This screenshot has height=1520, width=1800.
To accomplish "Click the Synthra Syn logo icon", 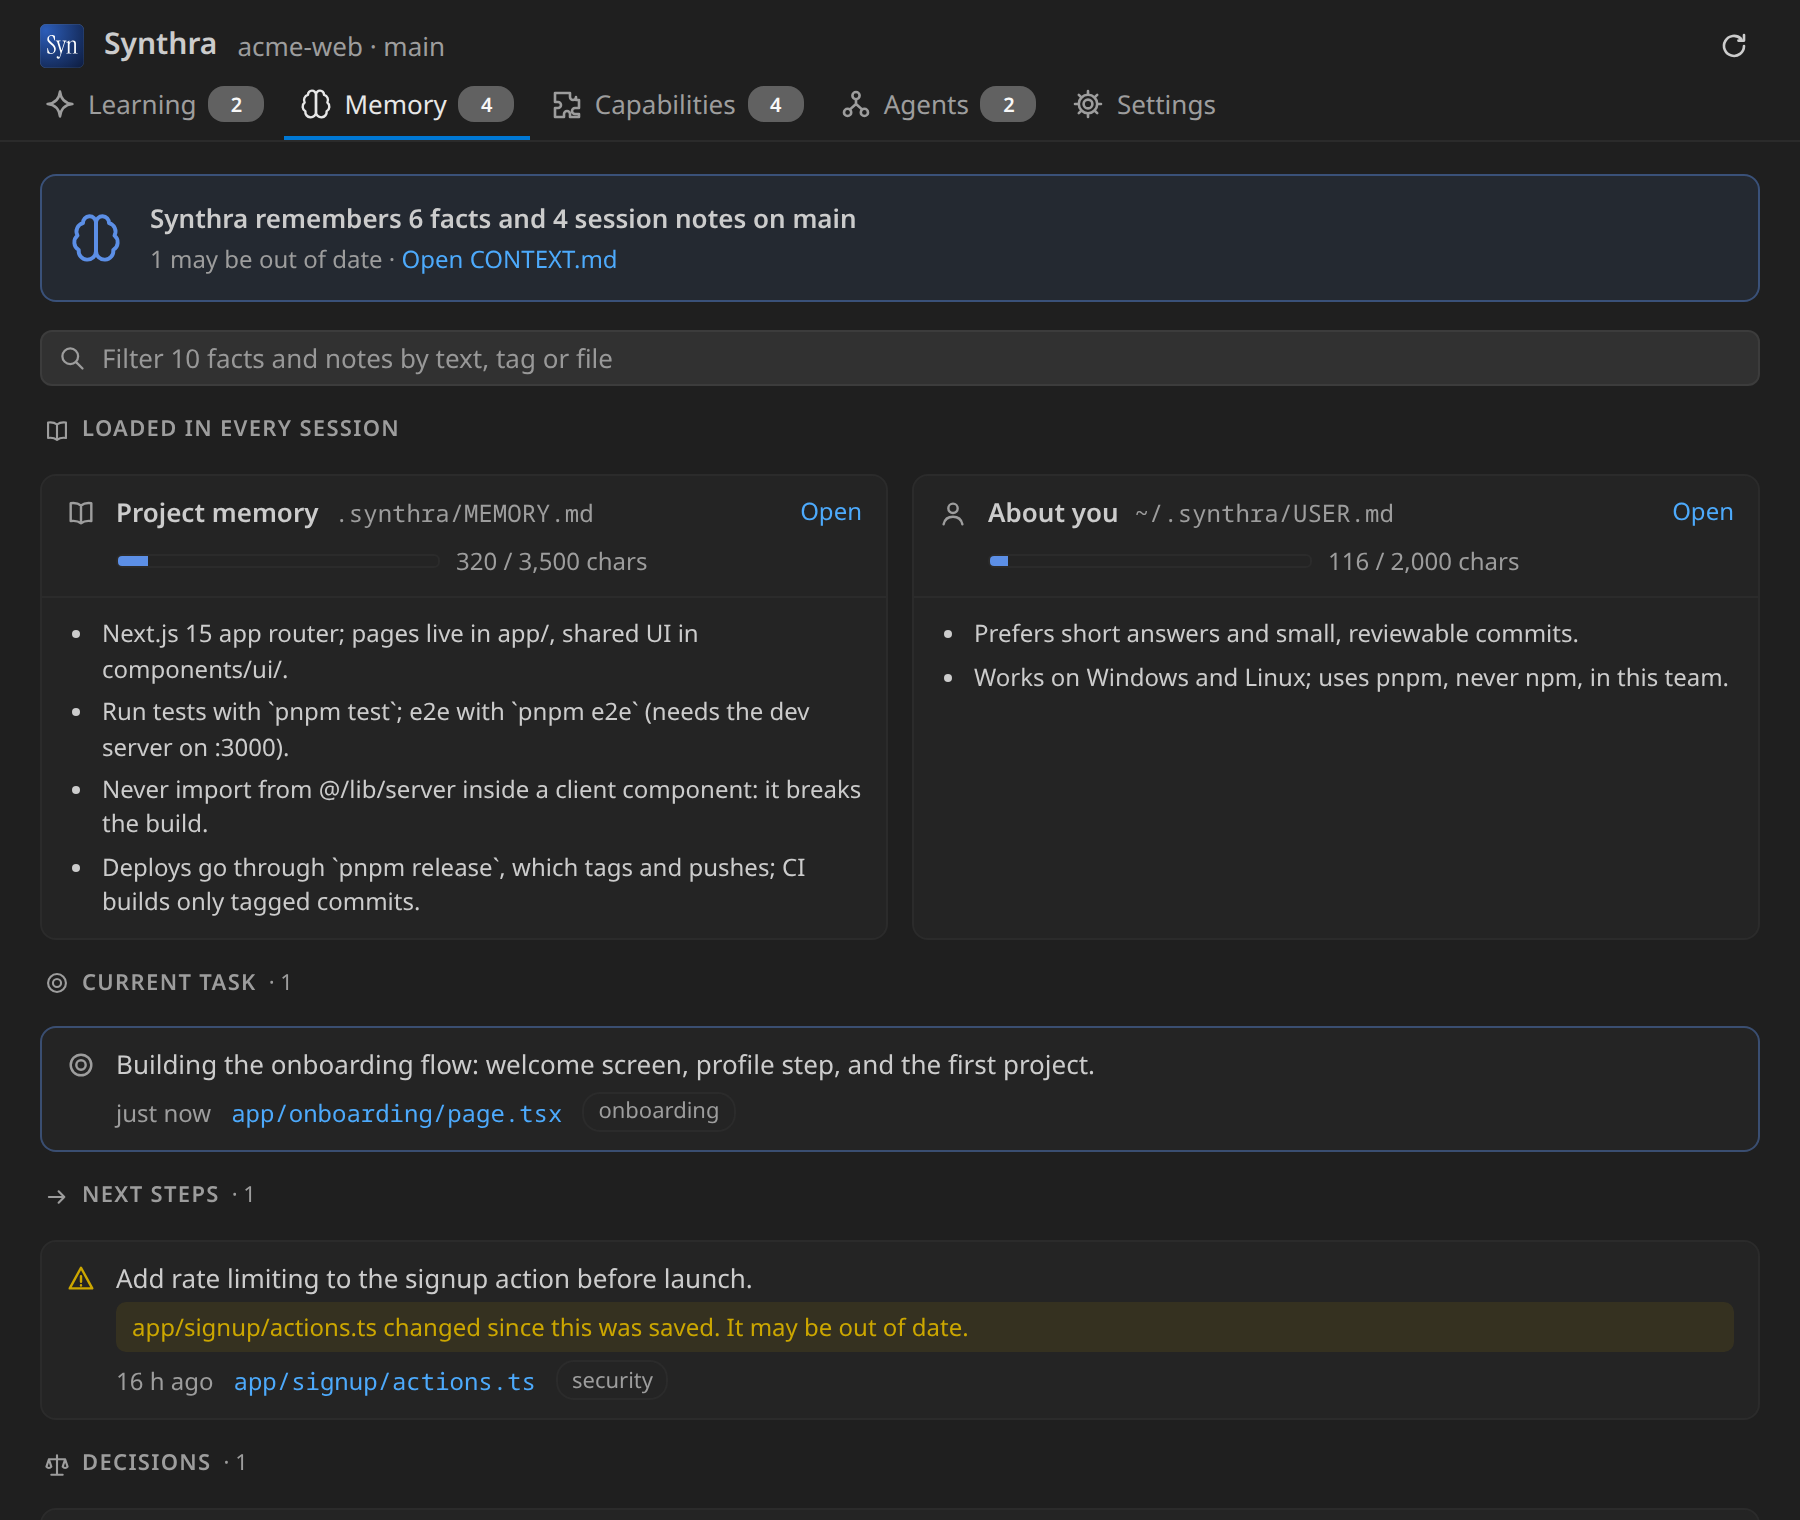I will pos(62,46).
